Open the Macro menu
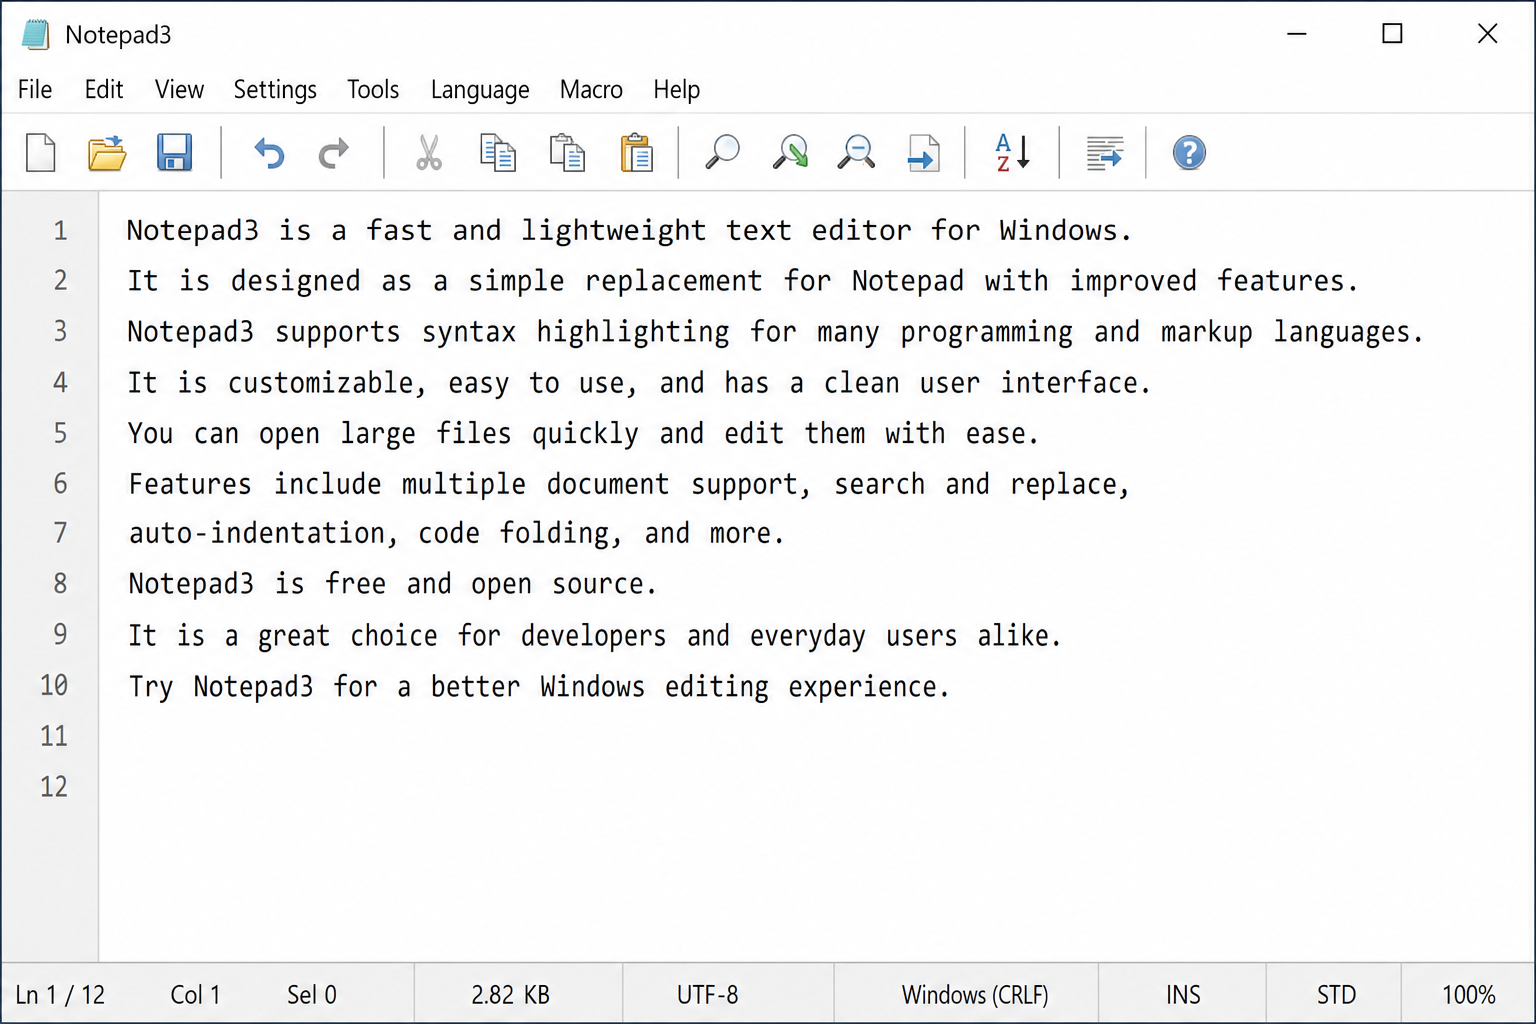1536x1024 pixels. 591,90
